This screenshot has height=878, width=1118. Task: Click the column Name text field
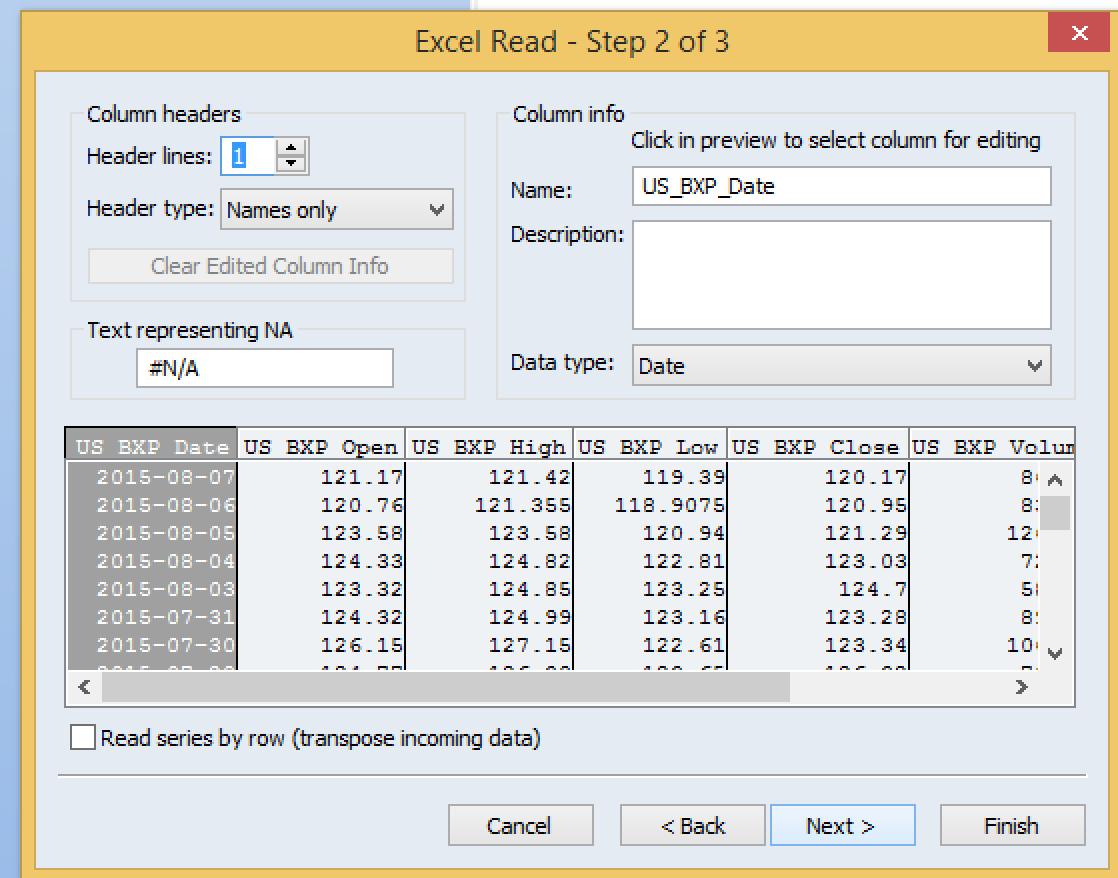841,186
